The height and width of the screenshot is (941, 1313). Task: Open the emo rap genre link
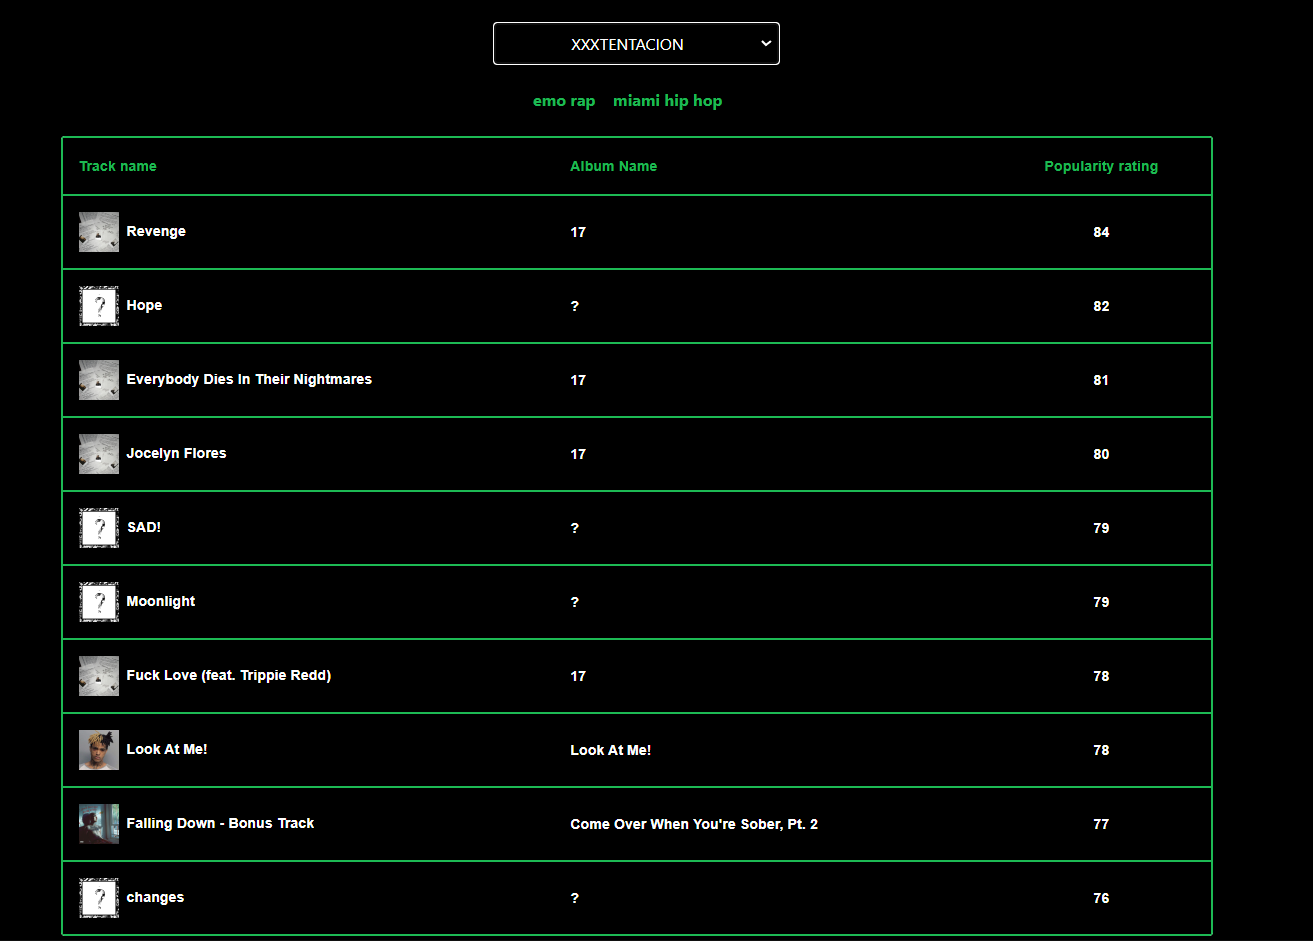point(563,100)
